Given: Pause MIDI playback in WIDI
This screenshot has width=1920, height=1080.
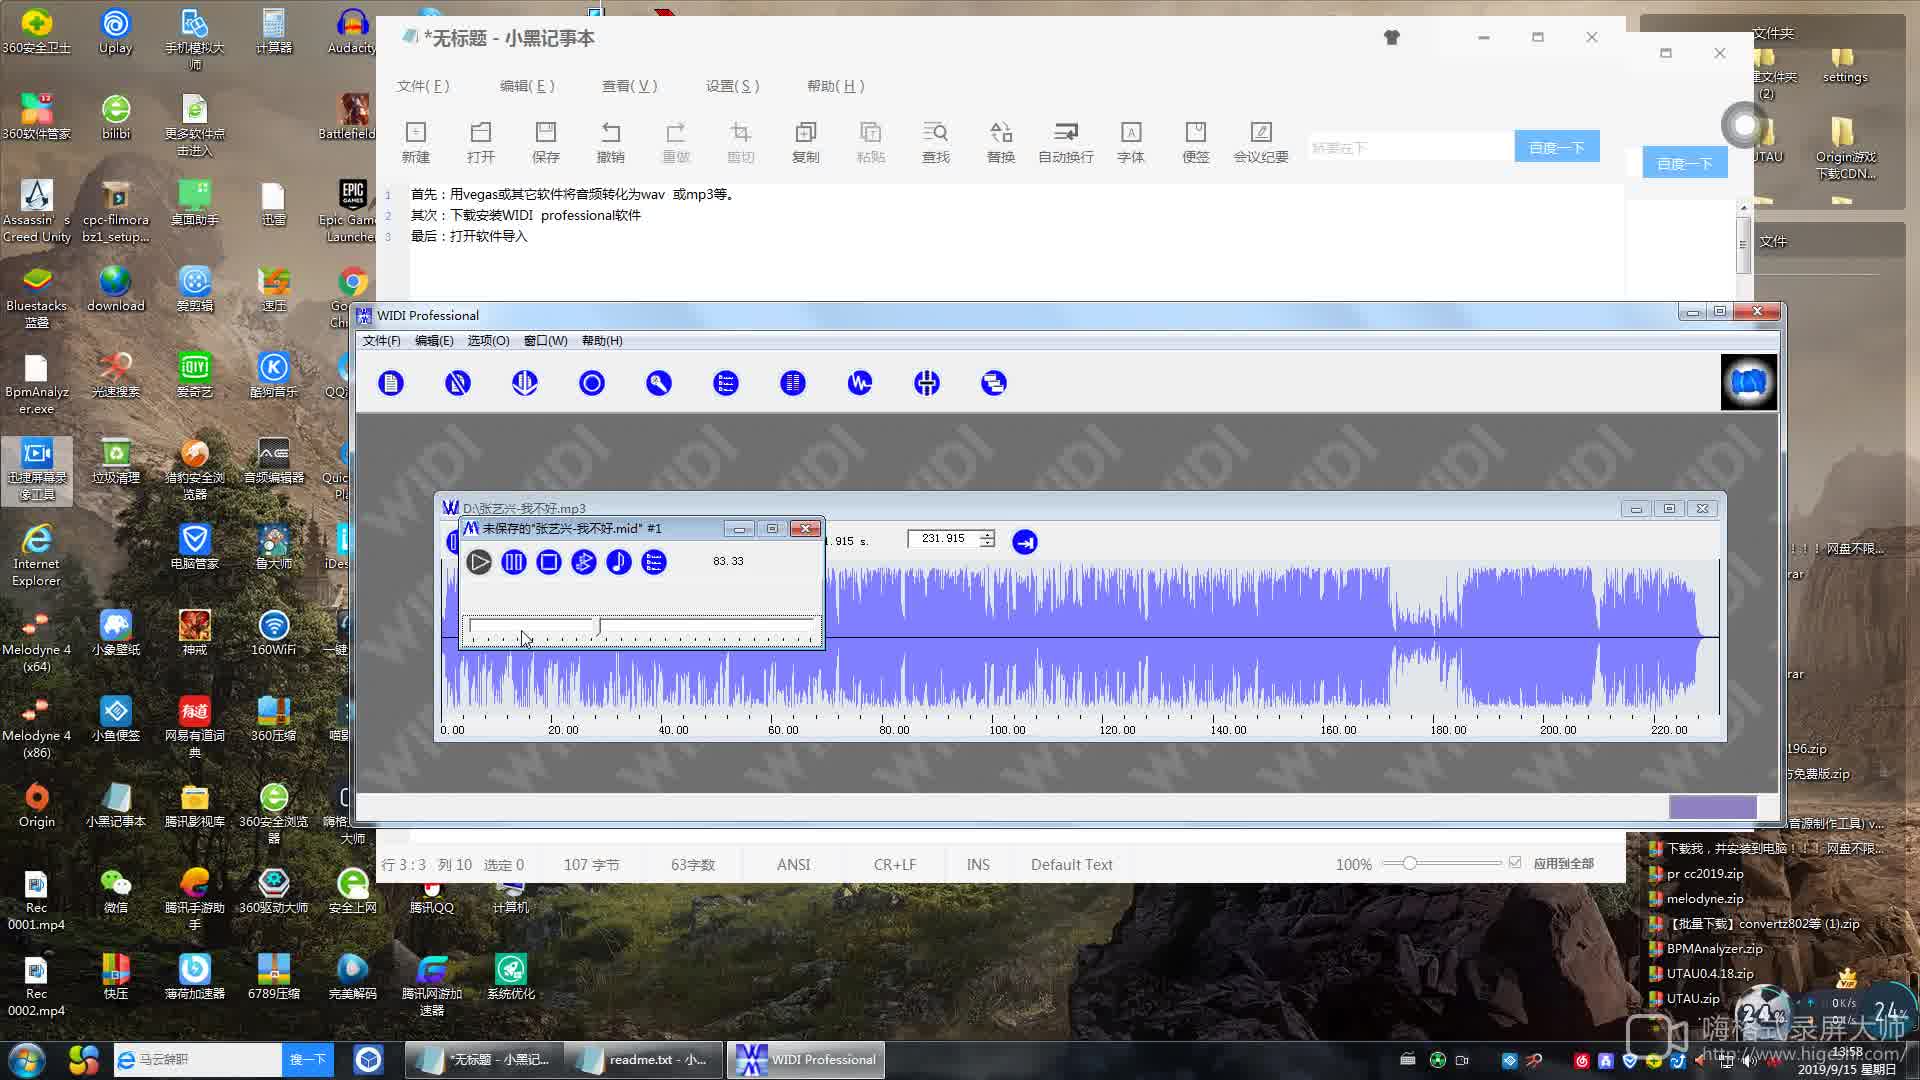Looking at the screenshot, I should tap(514, 562).
